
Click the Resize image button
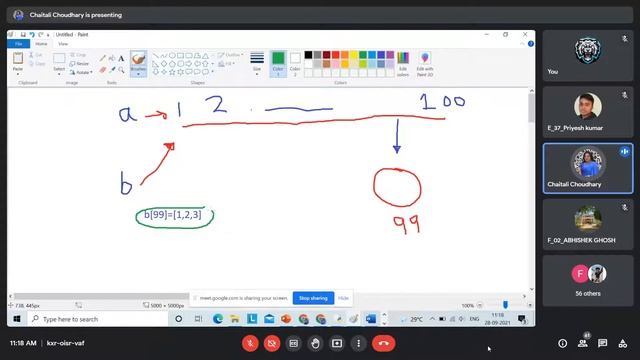79,64
